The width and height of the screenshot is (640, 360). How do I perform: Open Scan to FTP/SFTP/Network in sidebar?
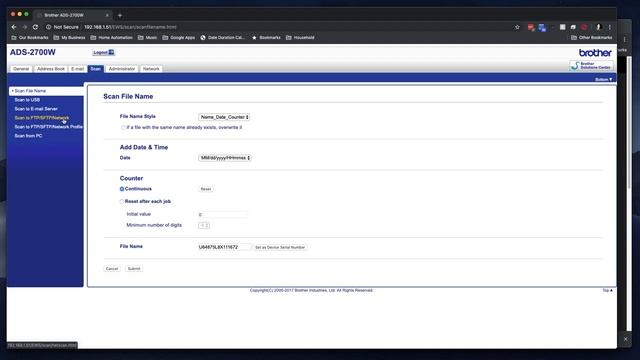pyautogui.click(x=42, y=118)
